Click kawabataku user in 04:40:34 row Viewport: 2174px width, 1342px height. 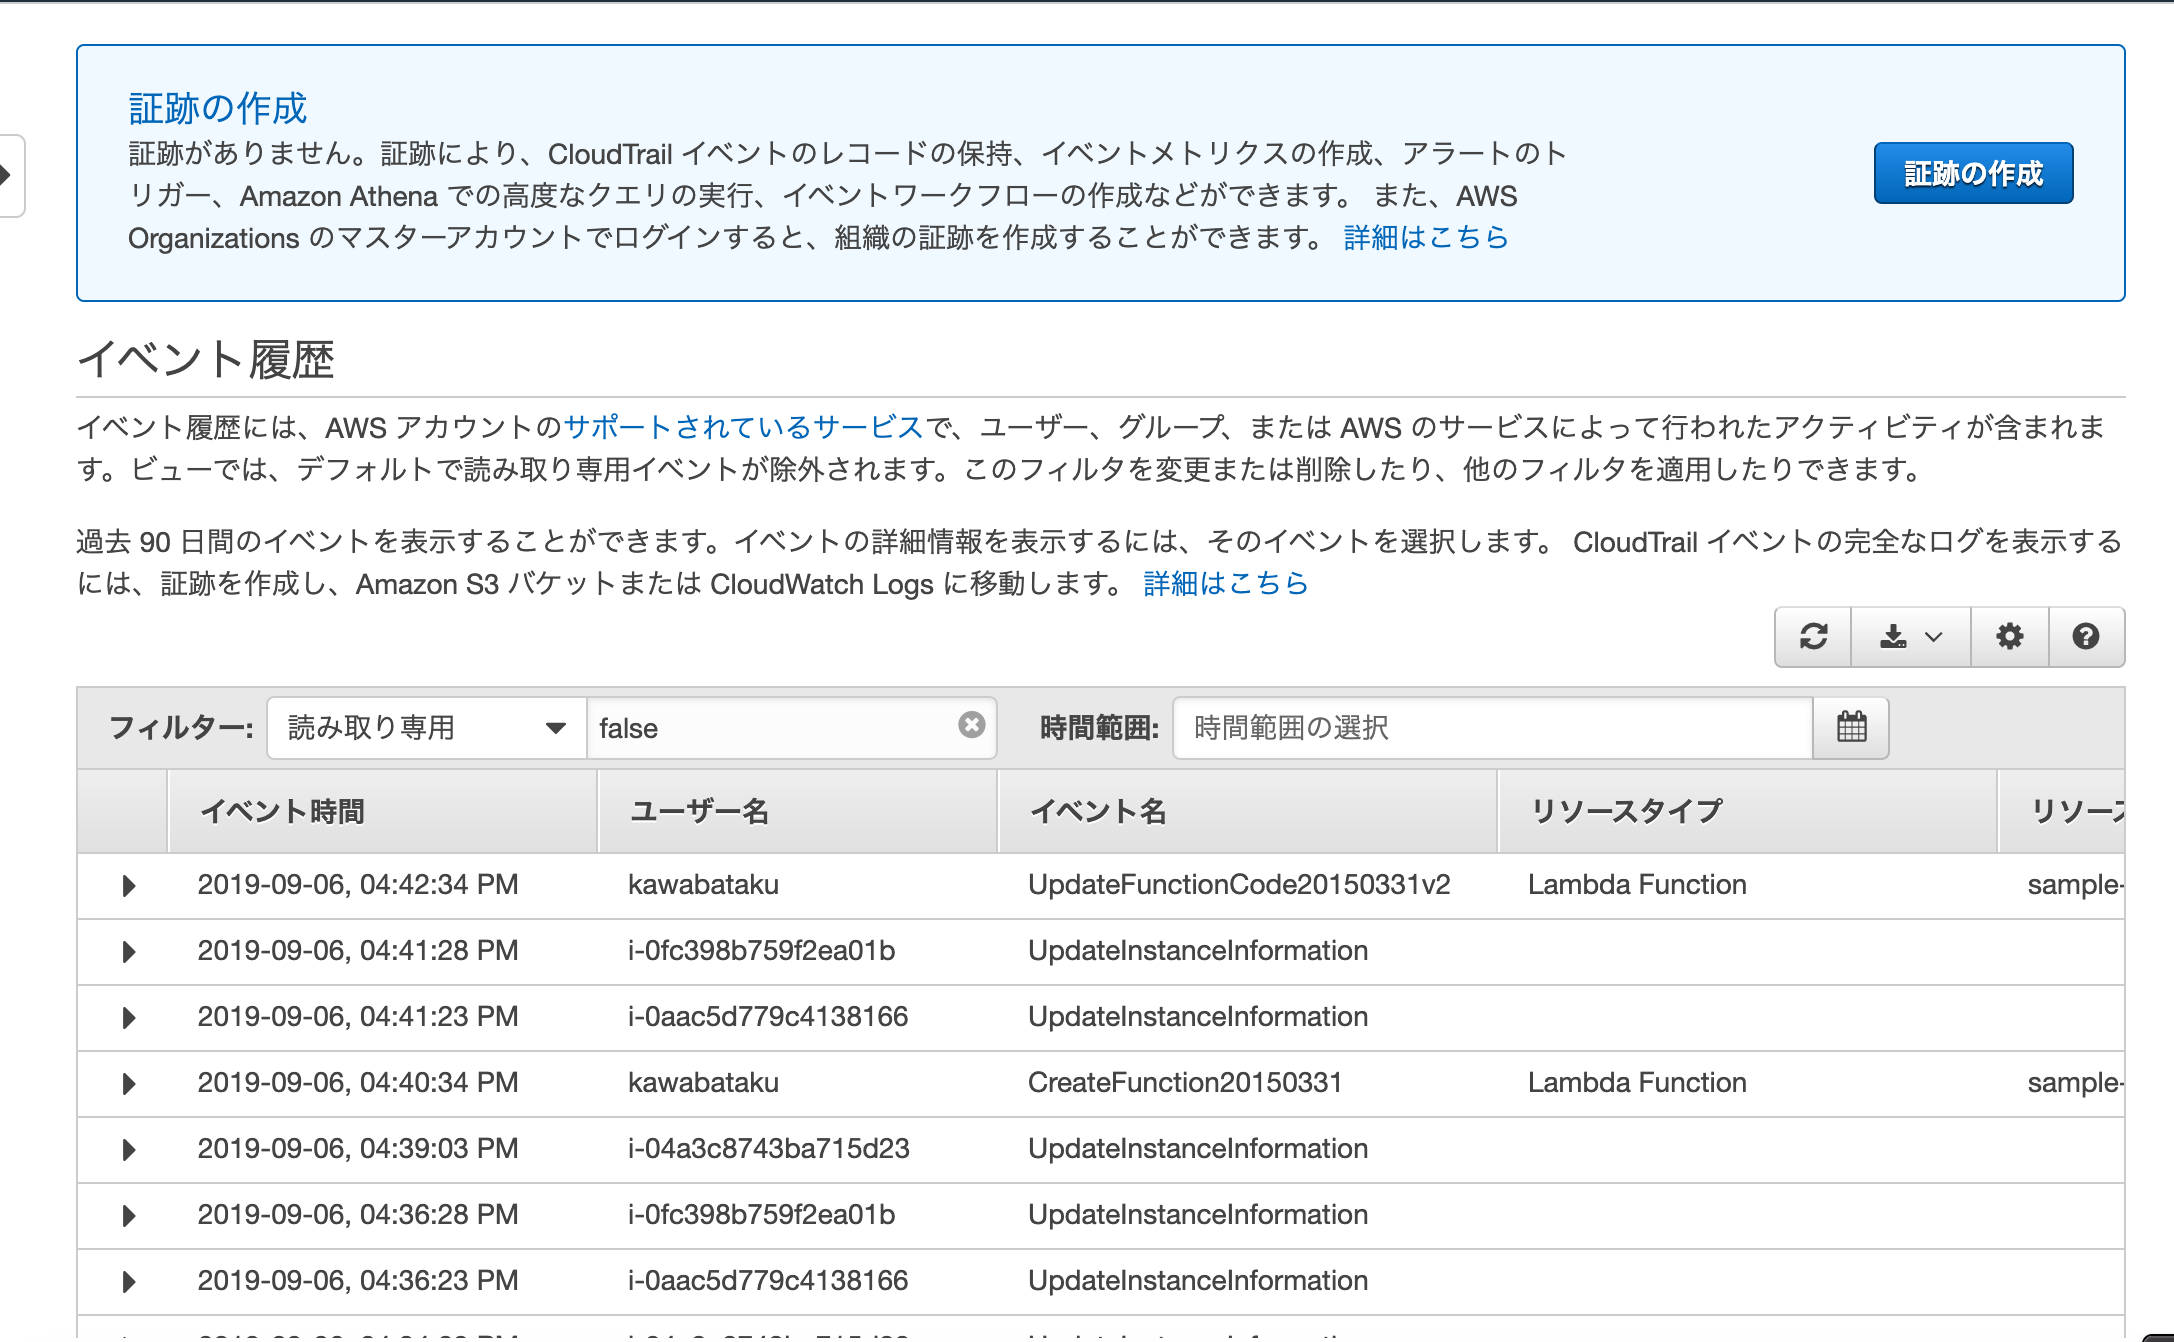pos(703,1082)
